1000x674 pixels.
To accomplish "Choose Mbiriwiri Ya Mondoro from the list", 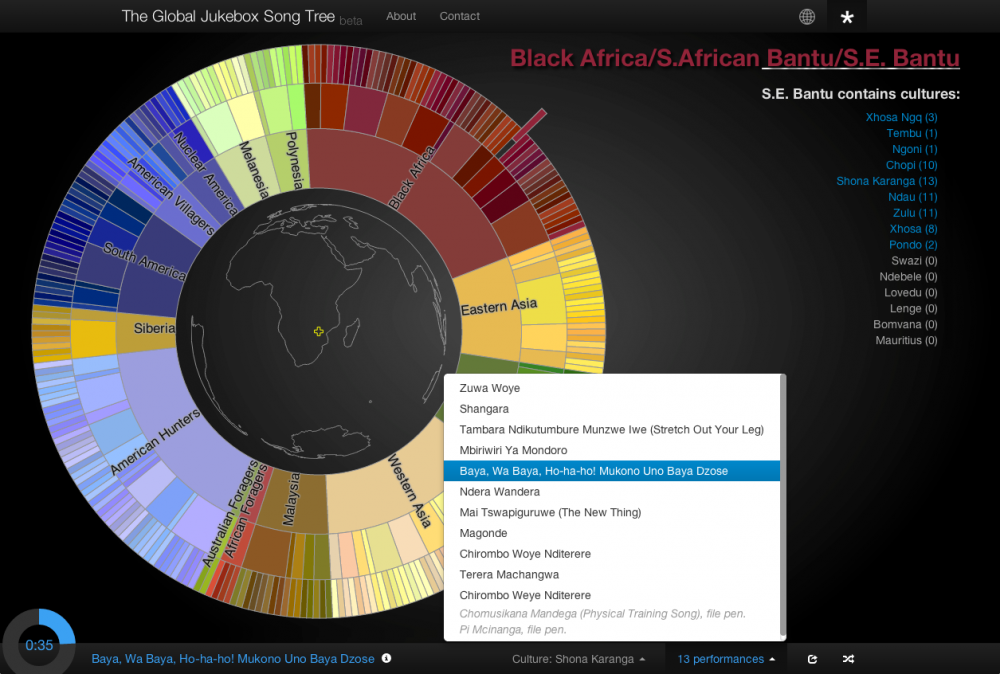I will click(x=513, y=450).
